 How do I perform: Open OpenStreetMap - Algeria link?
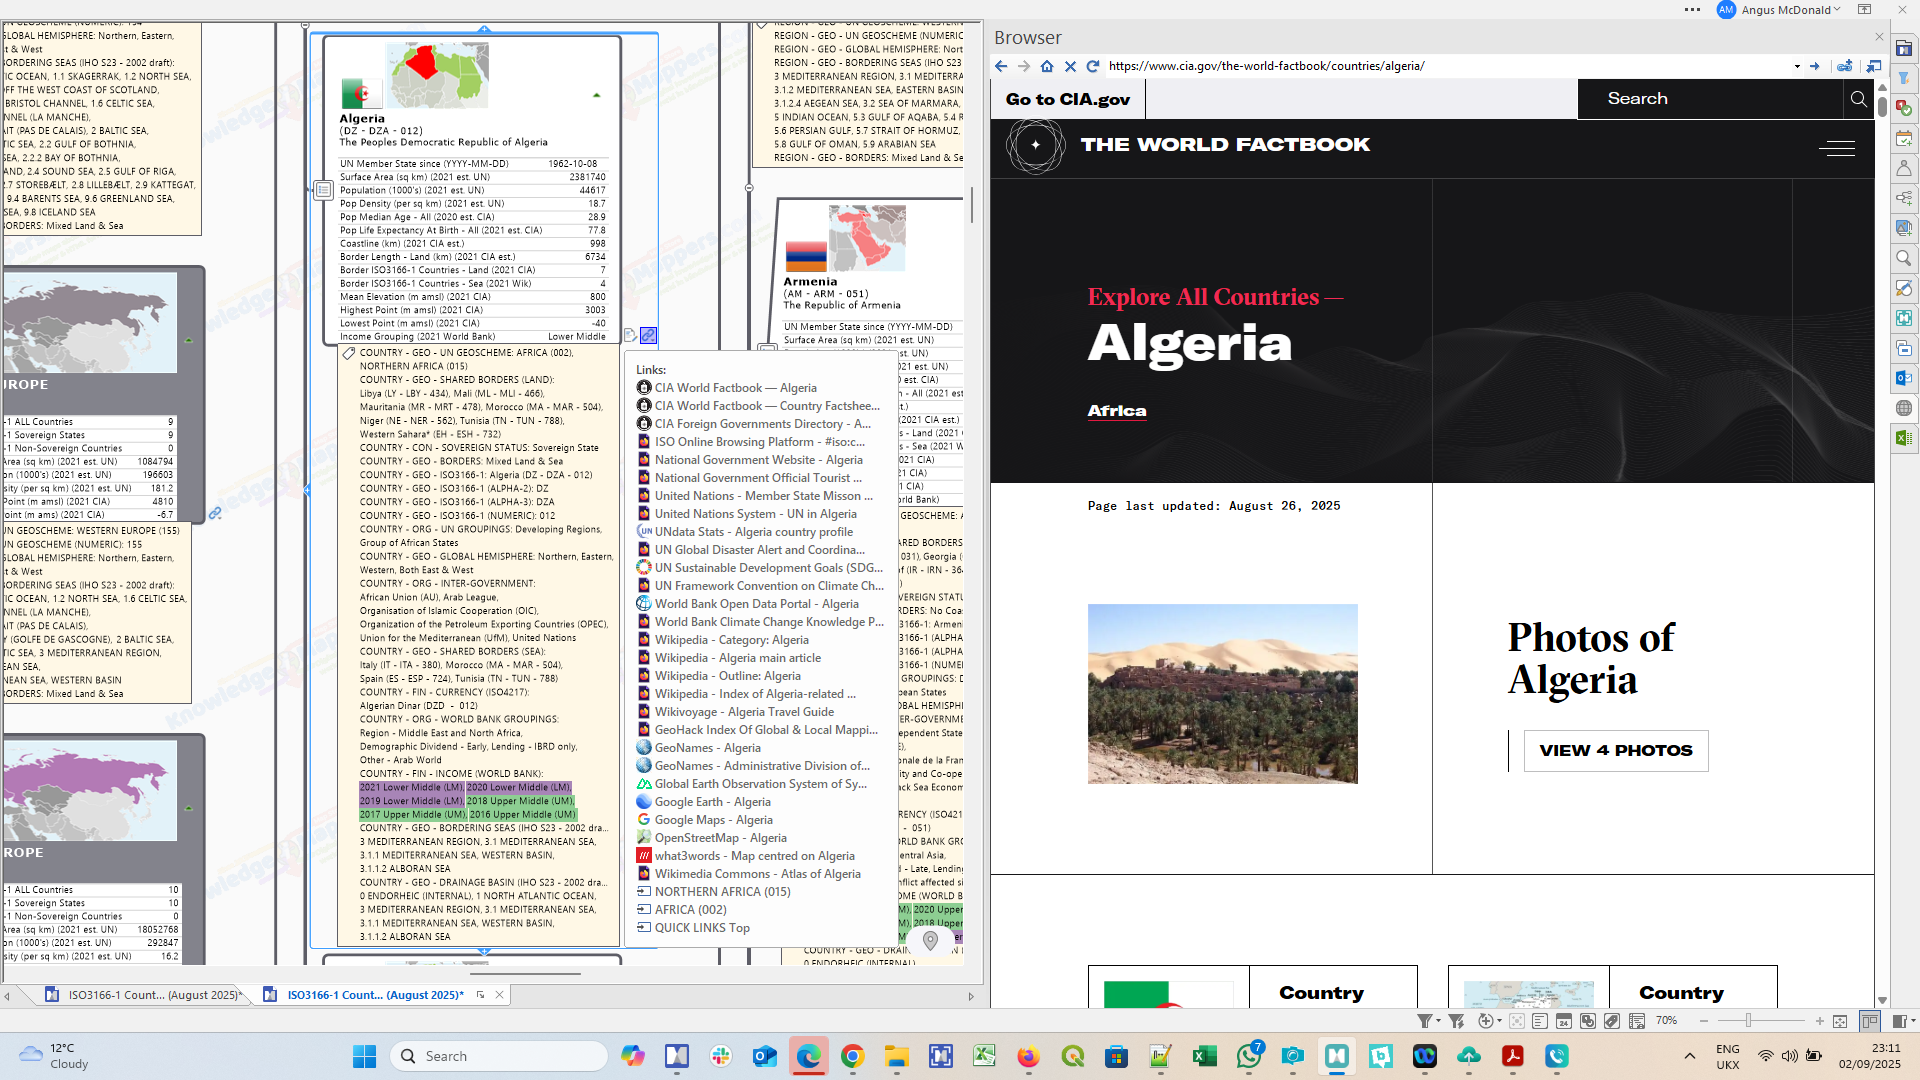720,838
